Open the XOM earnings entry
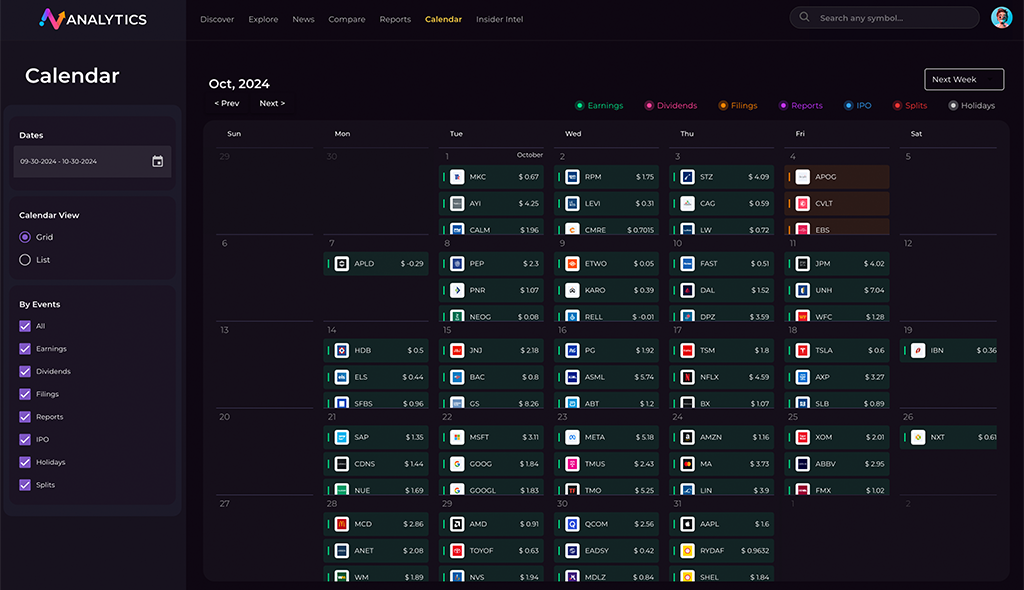The width and height of the screenshot is (1024, 590). tap(837, 437)
